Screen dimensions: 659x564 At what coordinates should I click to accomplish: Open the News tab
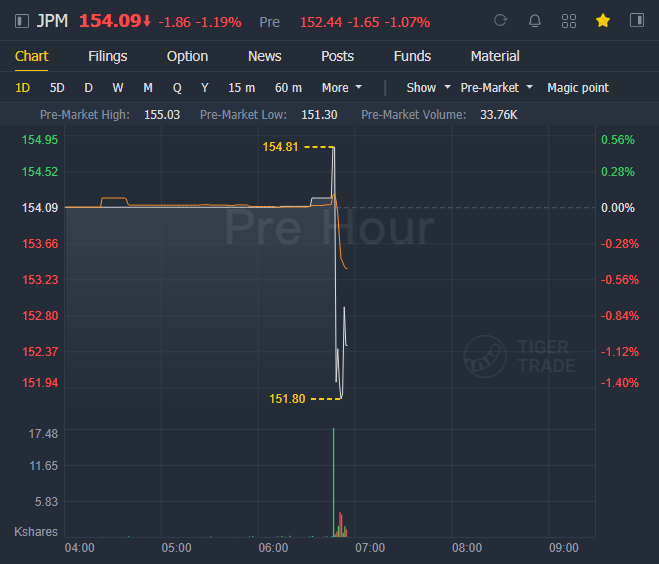(264, 56)
